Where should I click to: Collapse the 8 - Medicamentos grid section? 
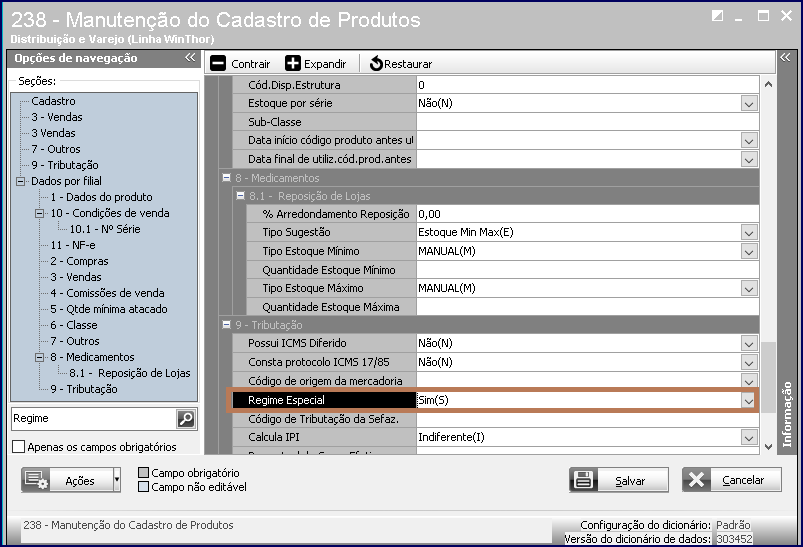point(226,177)
